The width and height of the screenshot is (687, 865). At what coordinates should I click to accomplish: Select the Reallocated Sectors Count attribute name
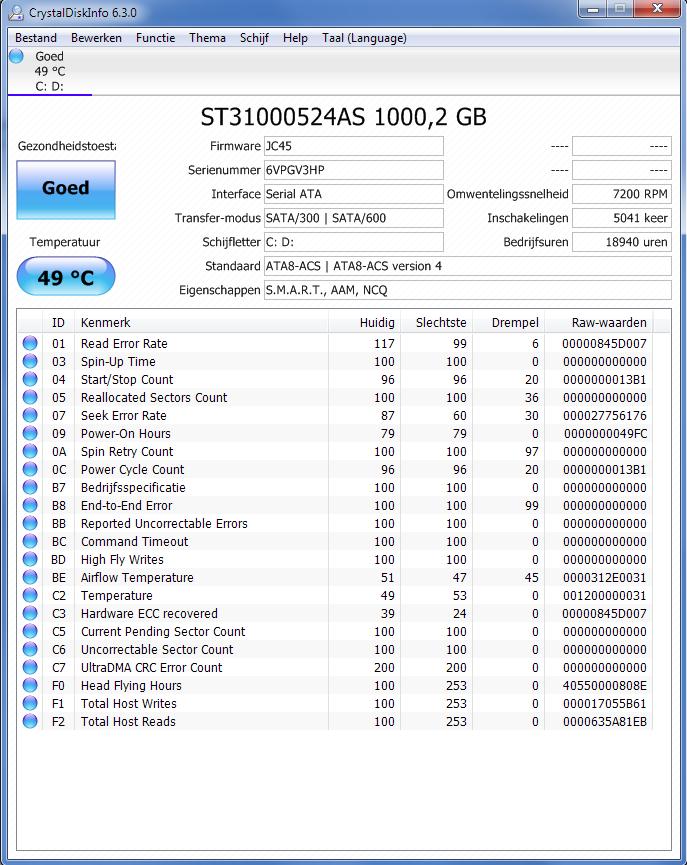point(154,397)
